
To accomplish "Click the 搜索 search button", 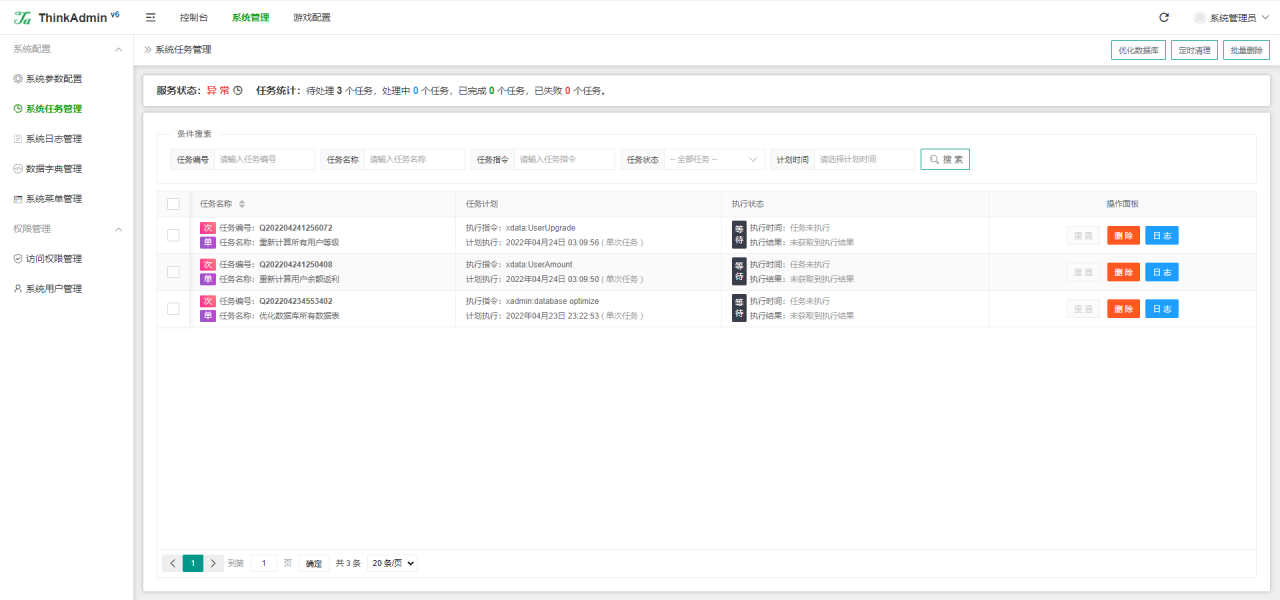I will pos(945,159).
